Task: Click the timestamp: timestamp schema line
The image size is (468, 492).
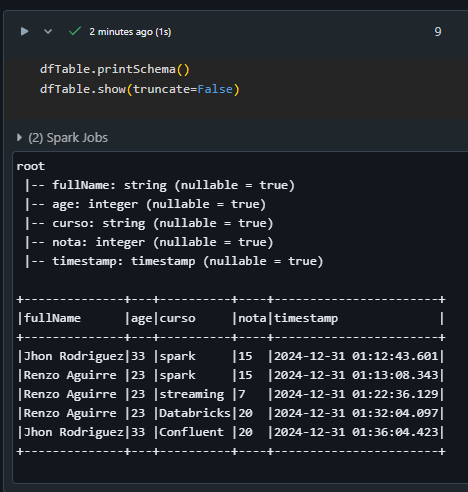Action: pos(174,261)
